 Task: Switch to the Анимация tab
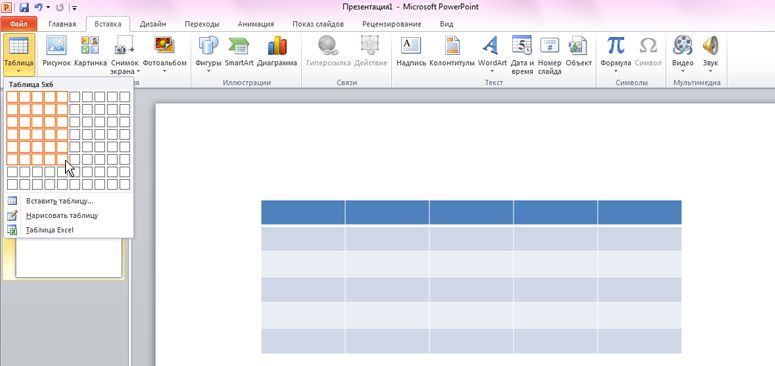click(256, 24)
